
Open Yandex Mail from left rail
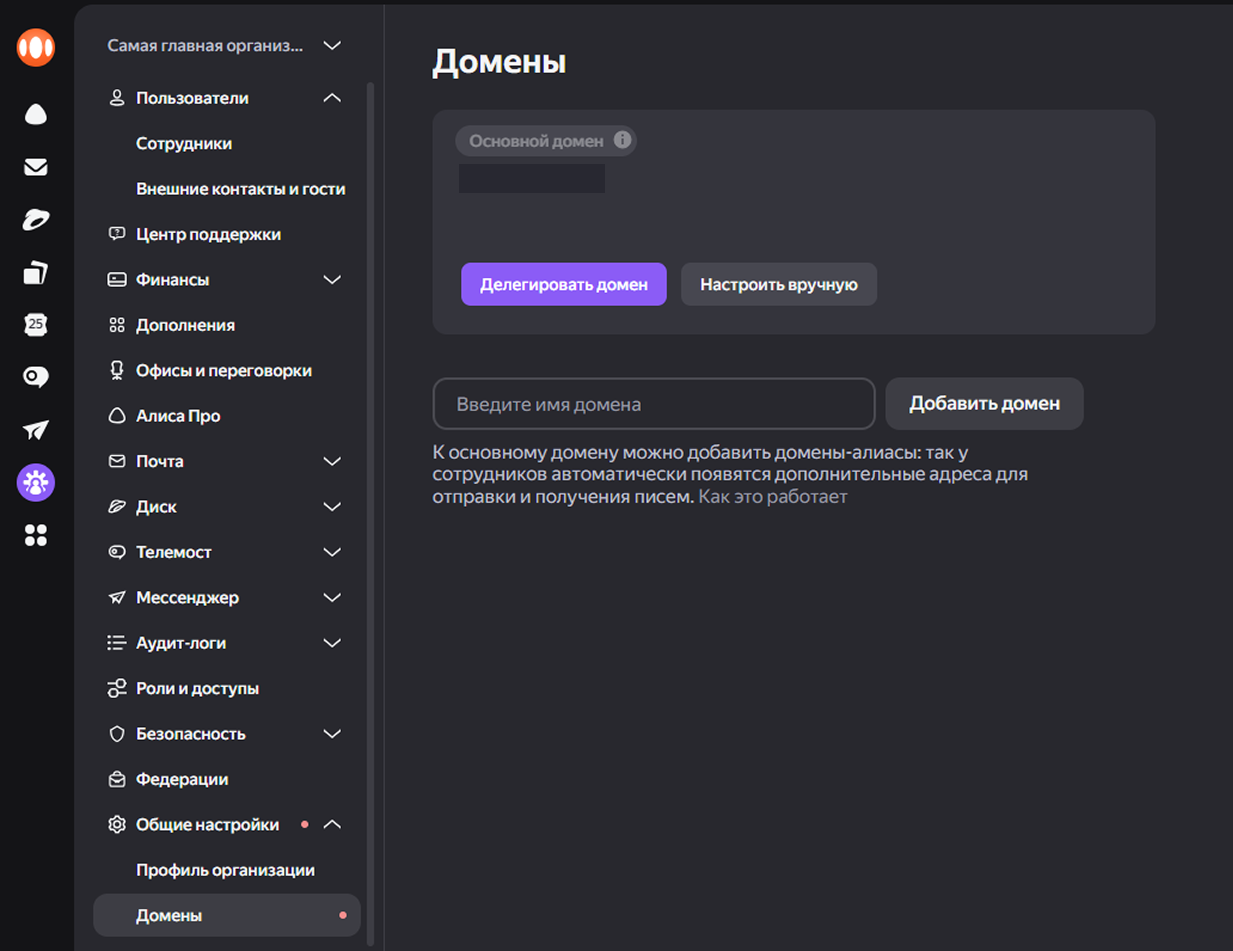pos(36,167)
